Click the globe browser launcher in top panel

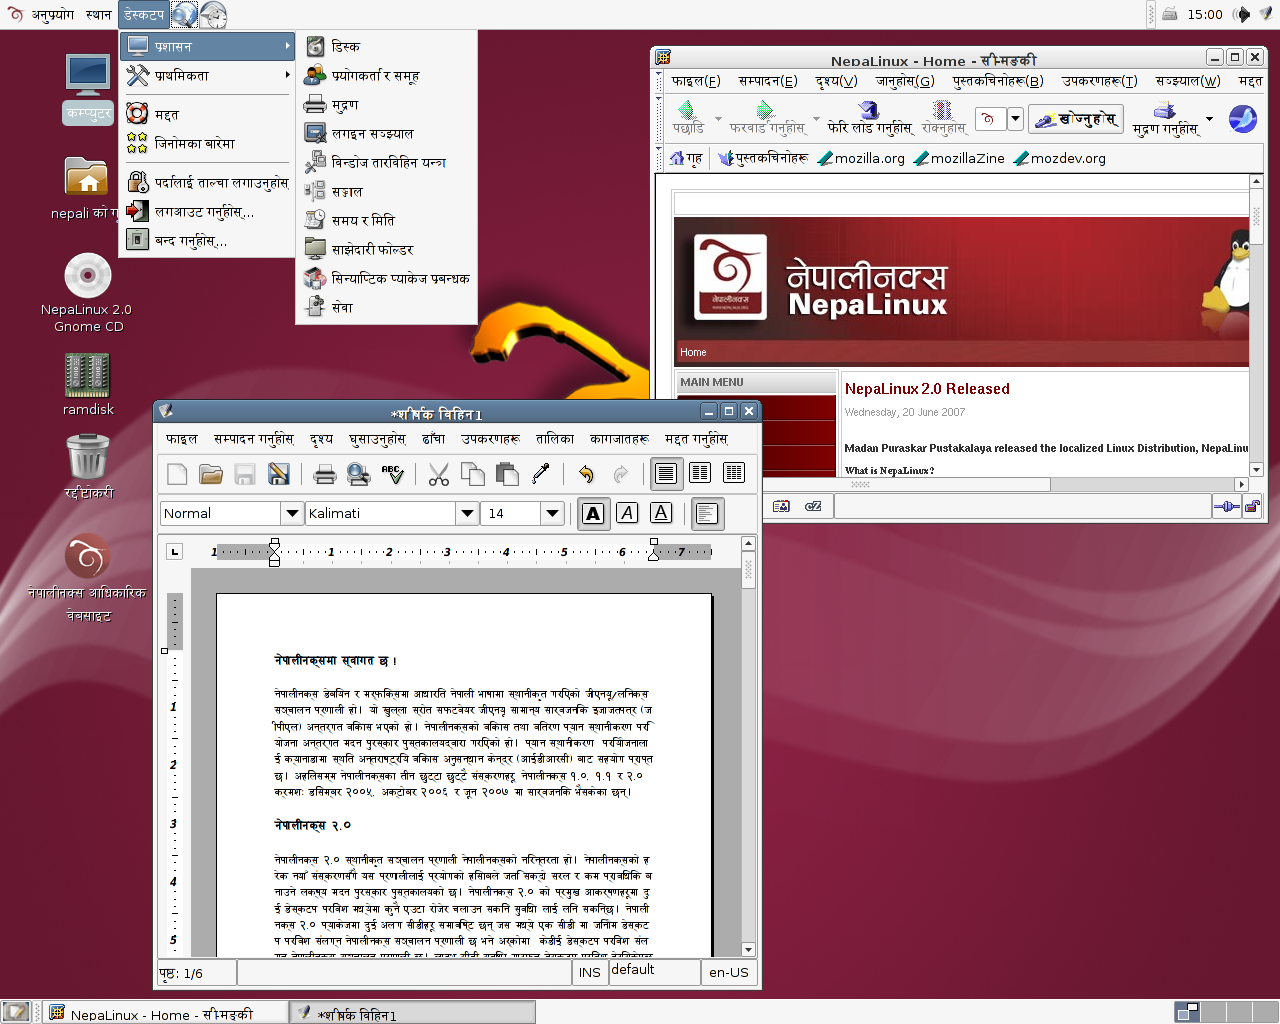point(184,14)
